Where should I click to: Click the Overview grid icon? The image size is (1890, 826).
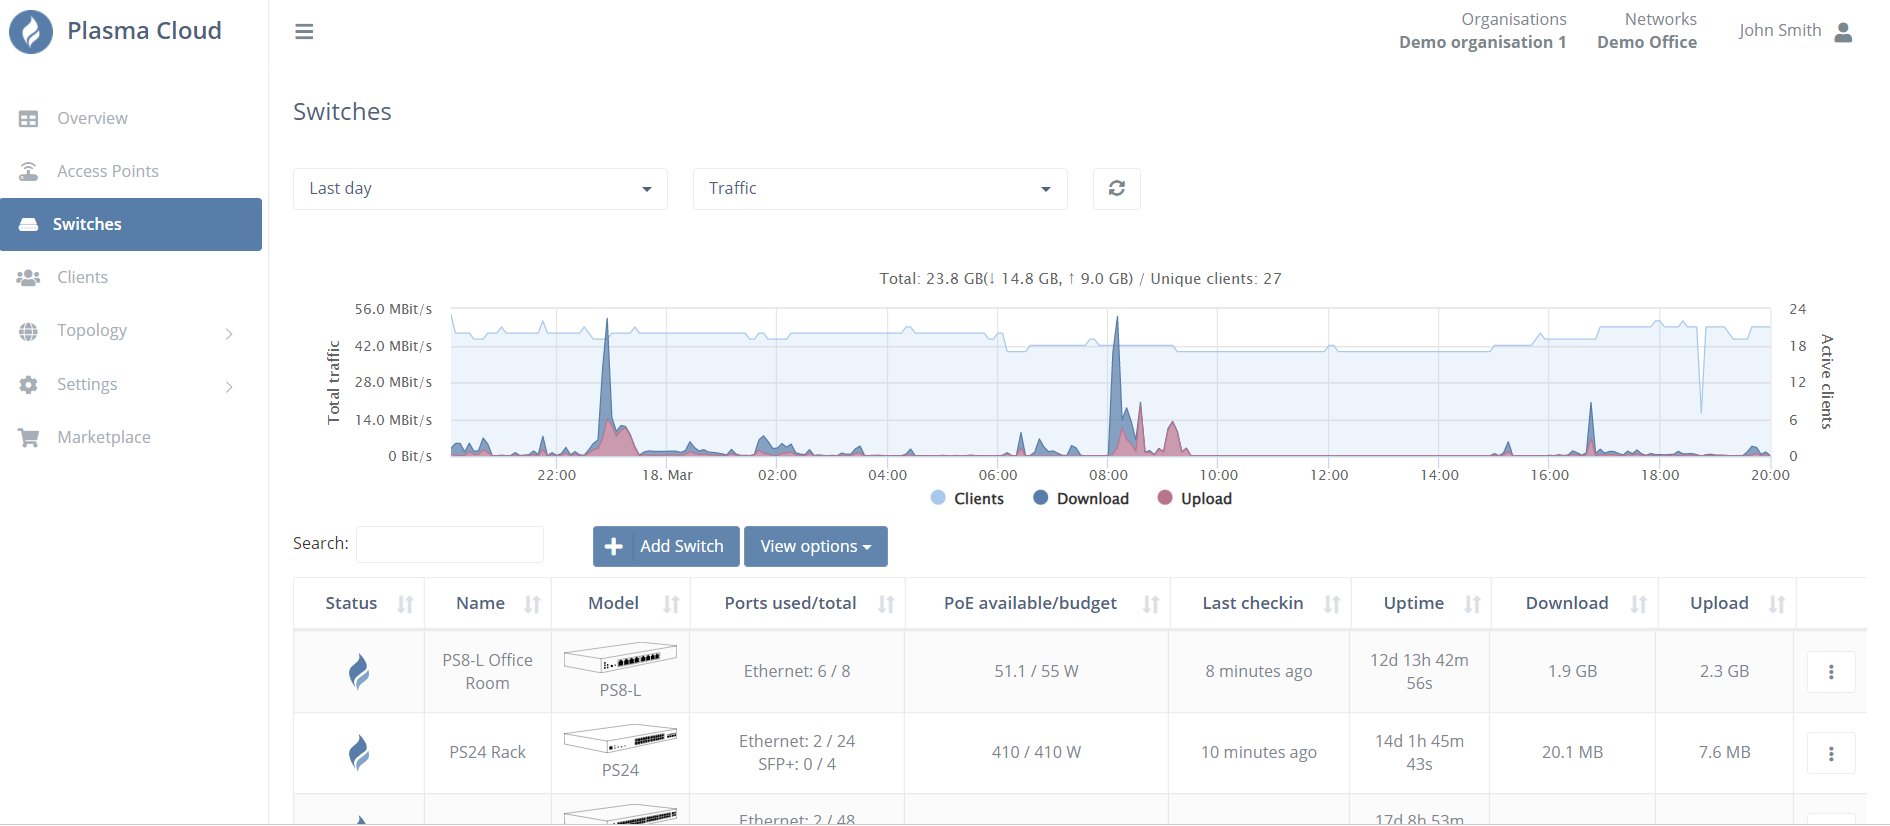28,118
